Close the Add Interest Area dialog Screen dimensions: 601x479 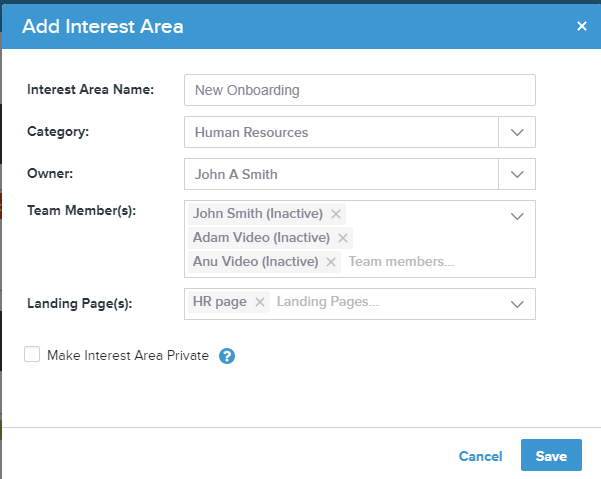tap(582, 26)
